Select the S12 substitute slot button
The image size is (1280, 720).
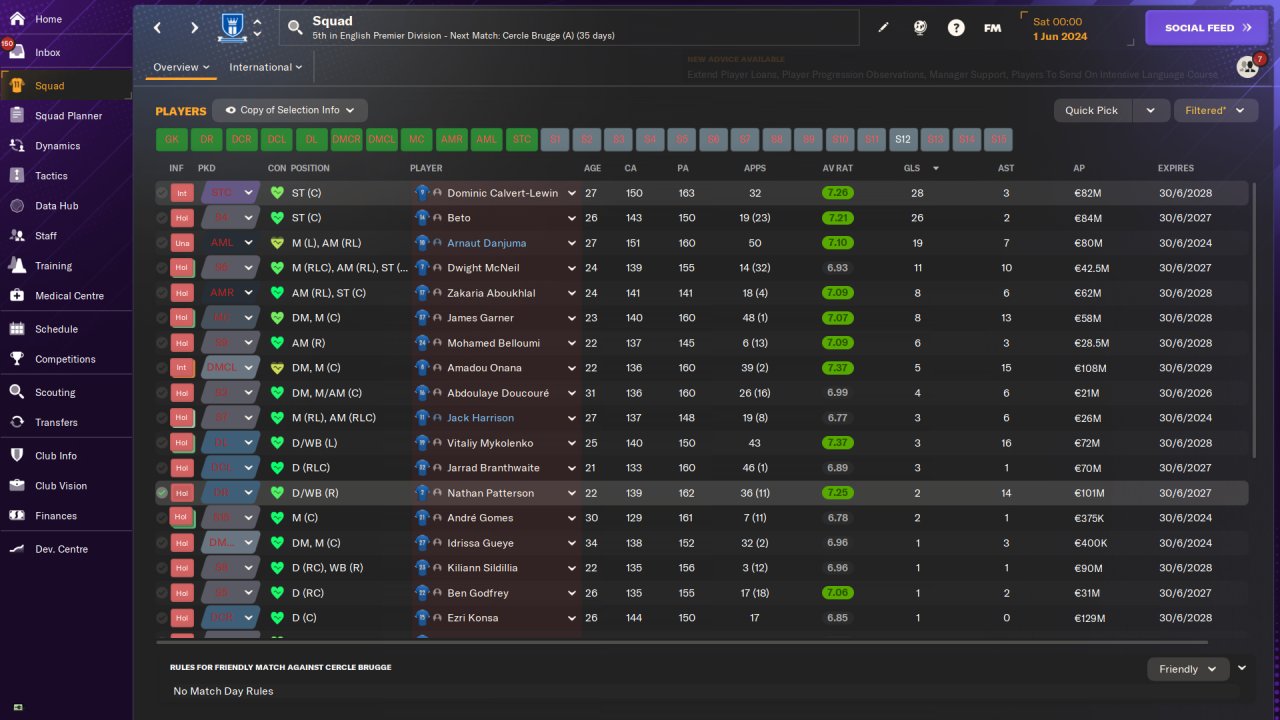pos(903,140)
